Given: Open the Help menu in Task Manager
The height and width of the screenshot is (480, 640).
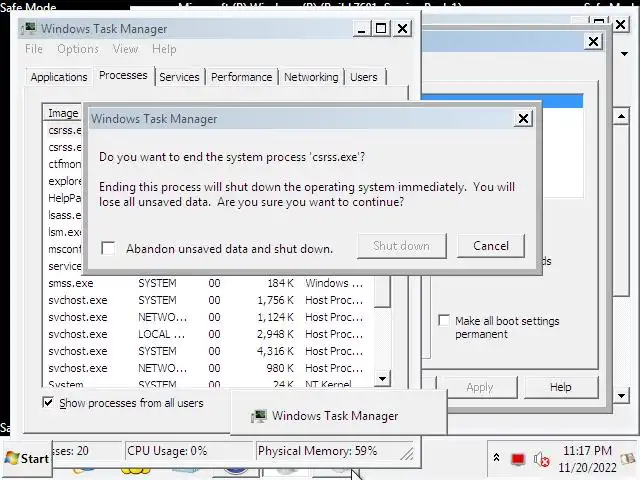Looking at the screenshot, I should (164, 49).
